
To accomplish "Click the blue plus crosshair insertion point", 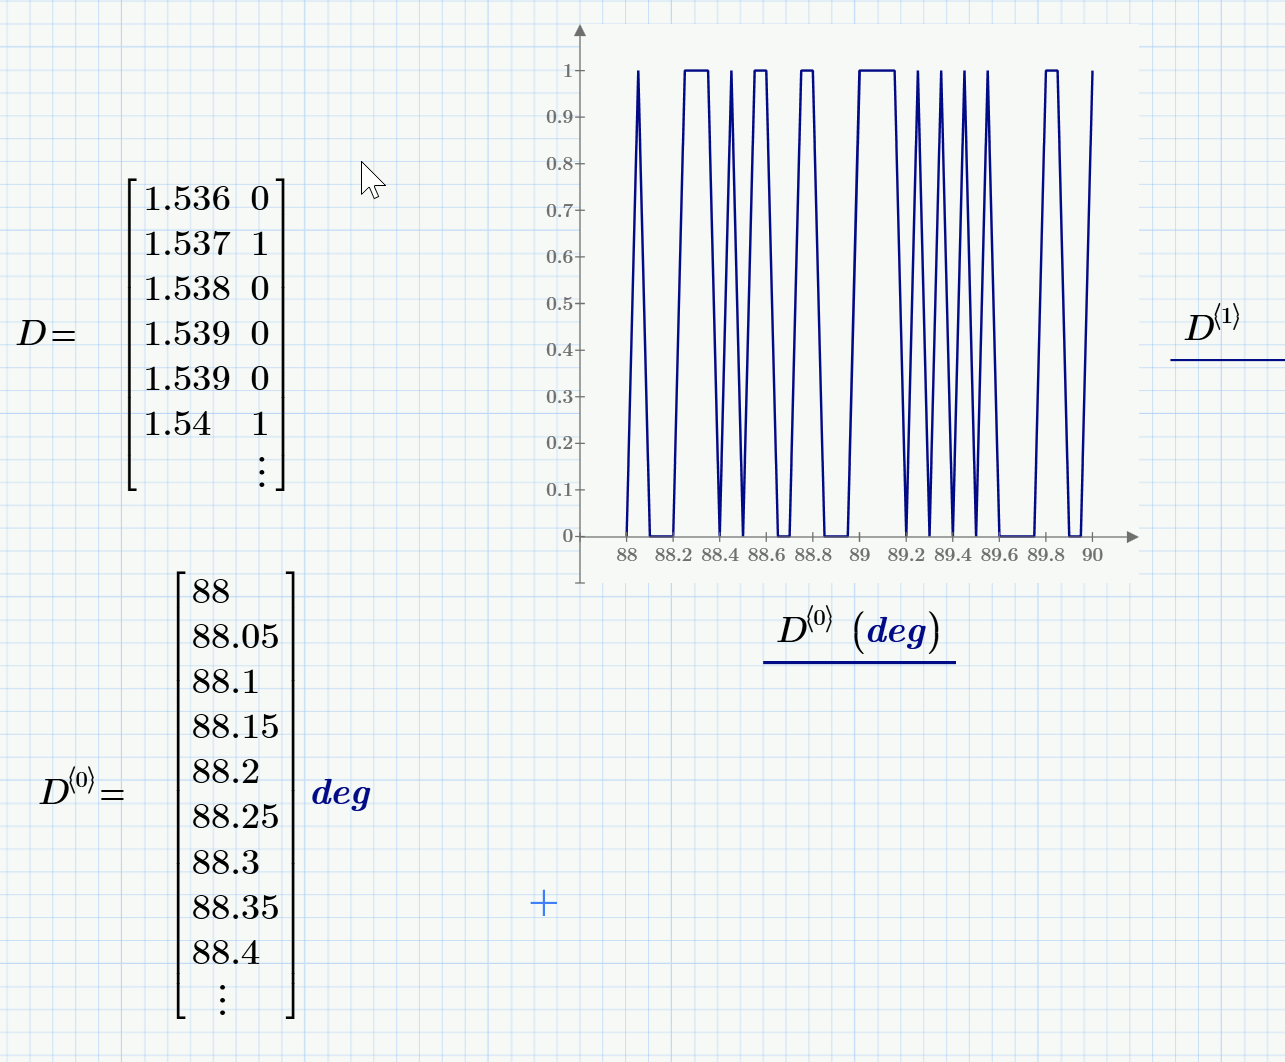I will pos(543,903).
